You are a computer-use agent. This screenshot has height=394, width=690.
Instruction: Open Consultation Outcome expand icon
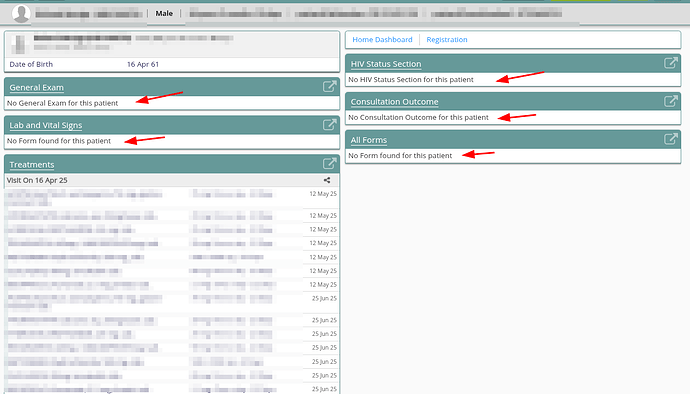pos(671,101)
